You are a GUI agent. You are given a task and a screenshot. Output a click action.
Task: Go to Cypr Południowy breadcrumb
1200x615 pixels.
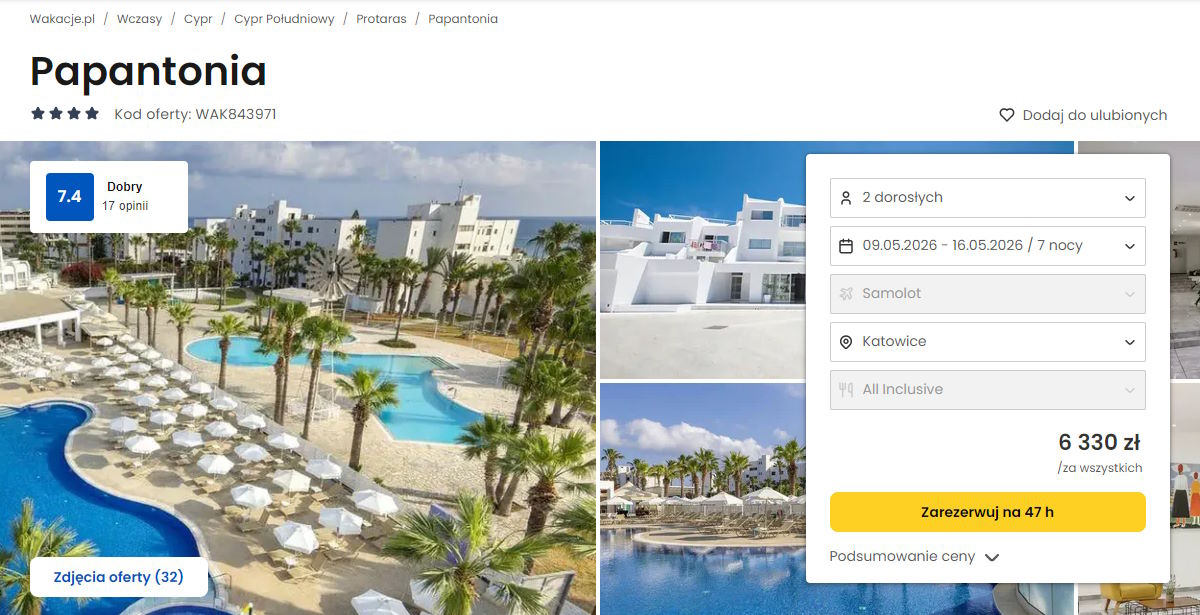pos(284,19)
